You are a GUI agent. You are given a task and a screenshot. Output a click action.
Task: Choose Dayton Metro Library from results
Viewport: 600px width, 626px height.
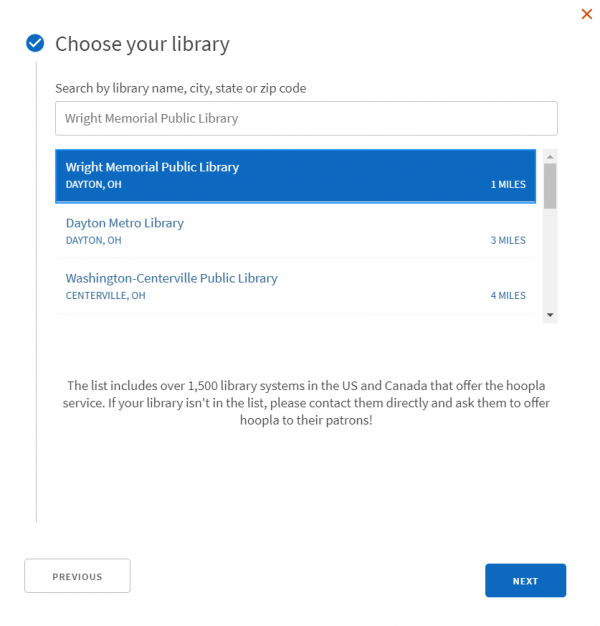tap(295, 231)
